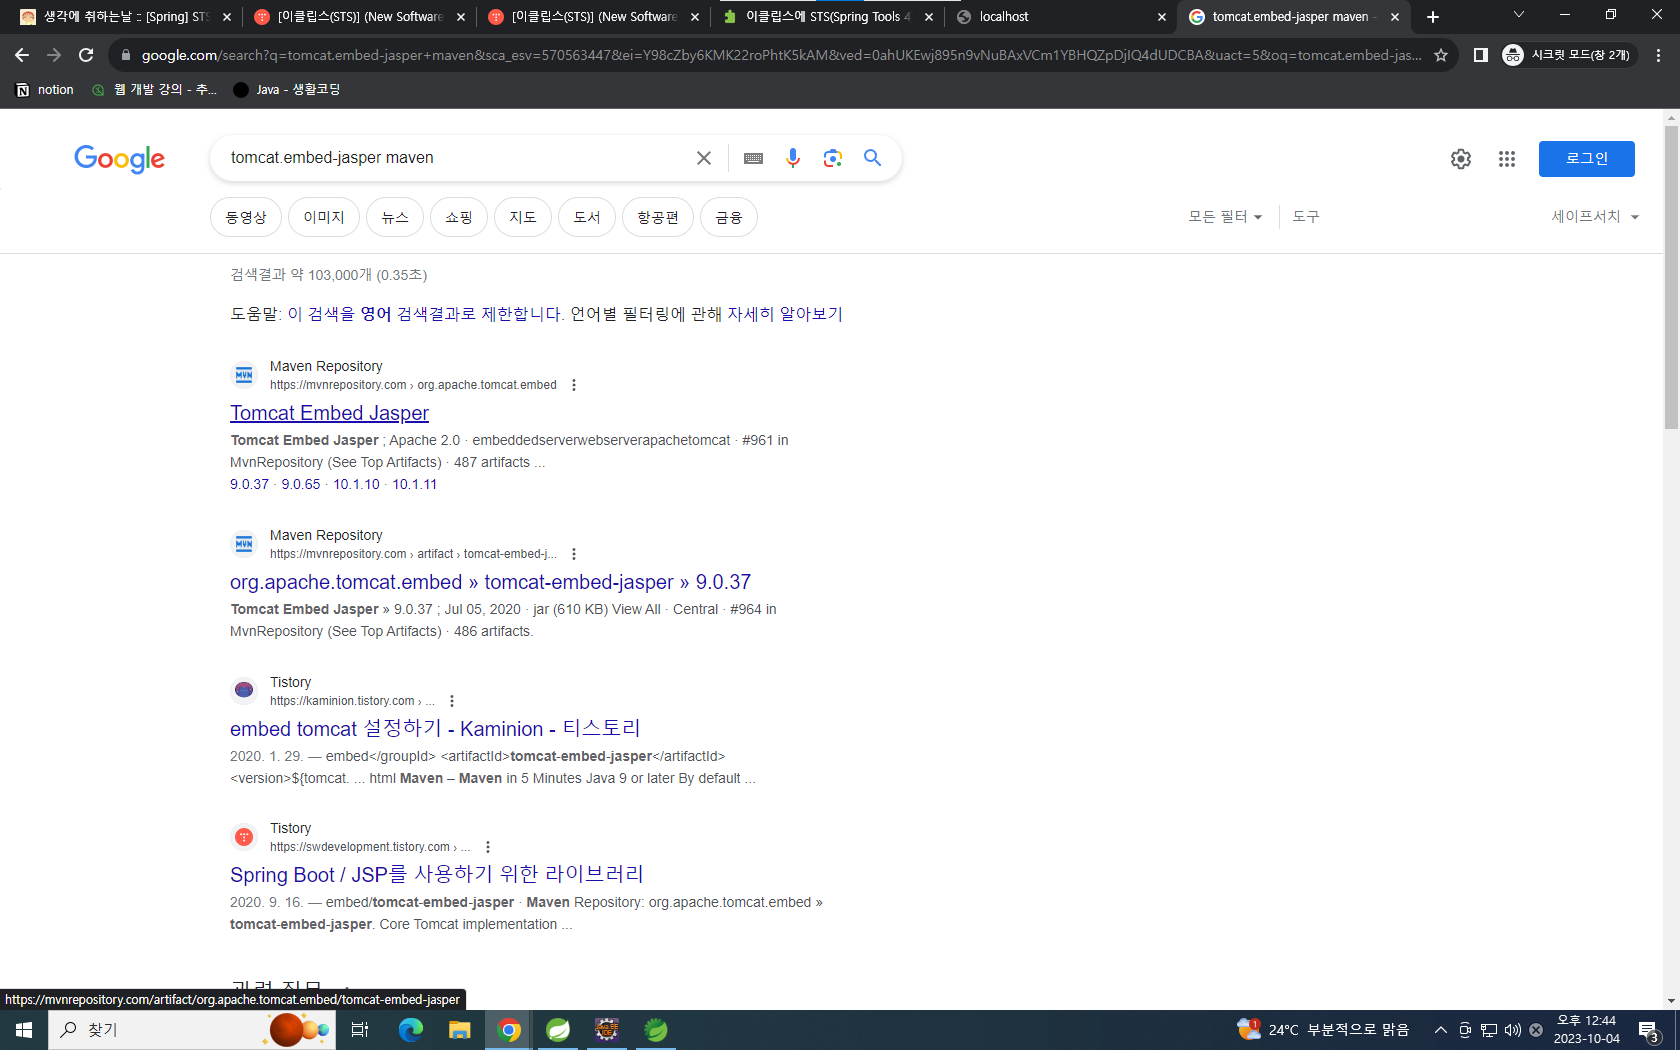Viewport: 1680px width, 1050px height.
Task: Go forward in browser history
Action: tap(54, 55)
